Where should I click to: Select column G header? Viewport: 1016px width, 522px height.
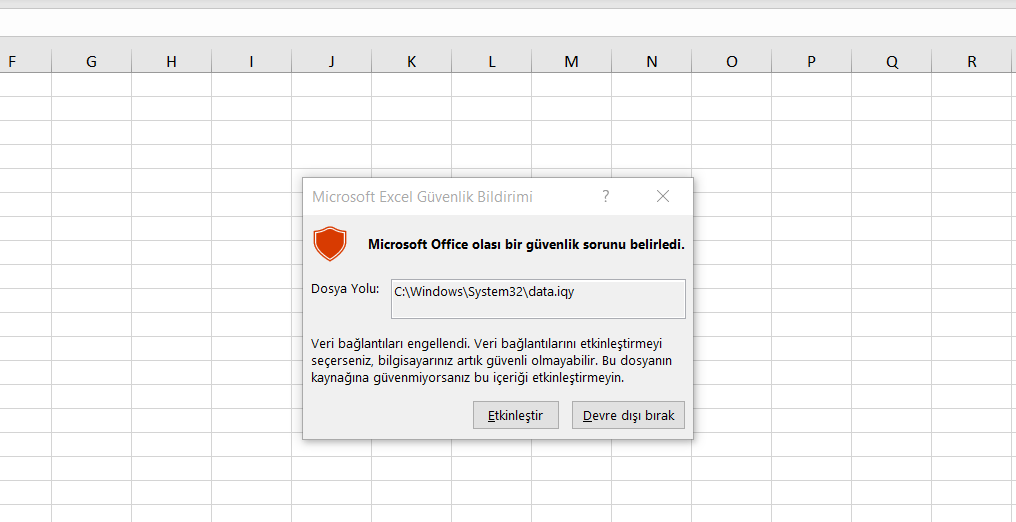click(91, 62)
